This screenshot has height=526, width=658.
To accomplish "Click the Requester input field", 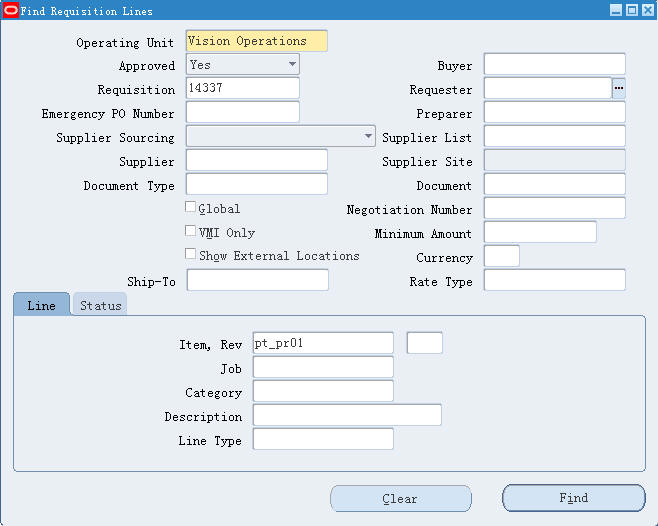I will click(548, 88).
